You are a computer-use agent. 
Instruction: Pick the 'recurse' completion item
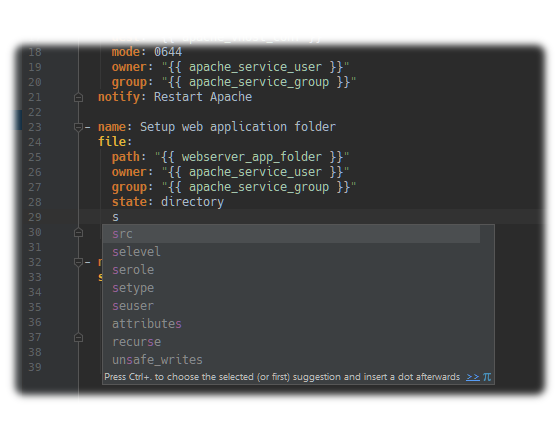291,342
